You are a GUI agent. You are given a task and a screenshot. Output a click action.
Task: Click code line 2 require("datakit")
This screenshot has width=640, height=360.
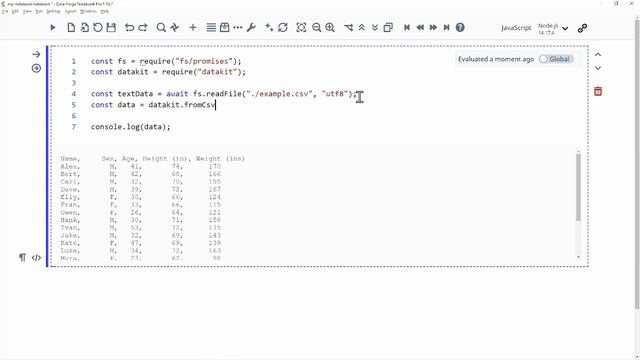point(169,72)
